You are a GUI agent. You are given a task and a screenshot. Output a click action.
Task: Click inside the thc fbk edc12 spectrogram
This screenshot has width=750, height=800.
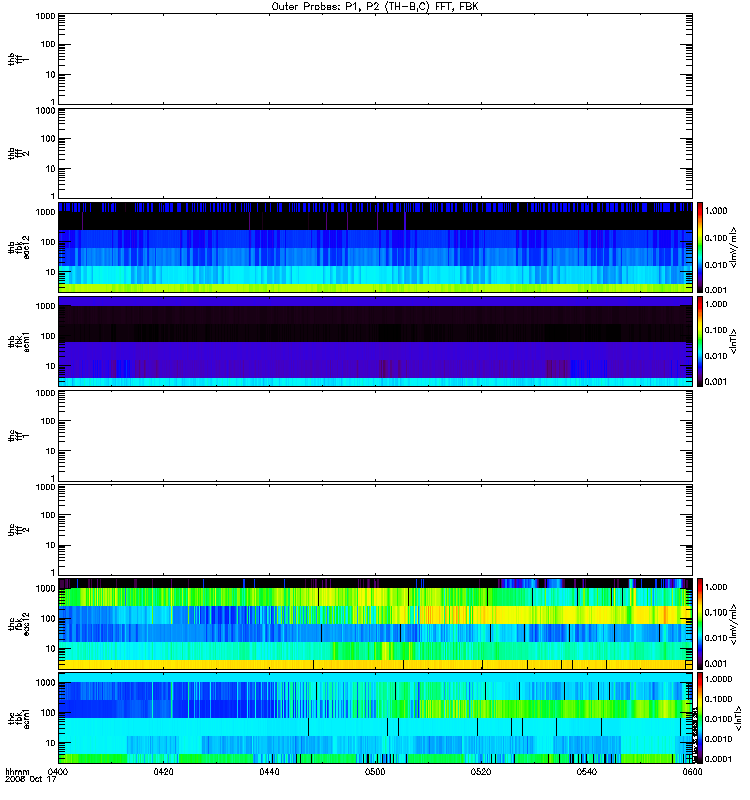click(375, 624)
